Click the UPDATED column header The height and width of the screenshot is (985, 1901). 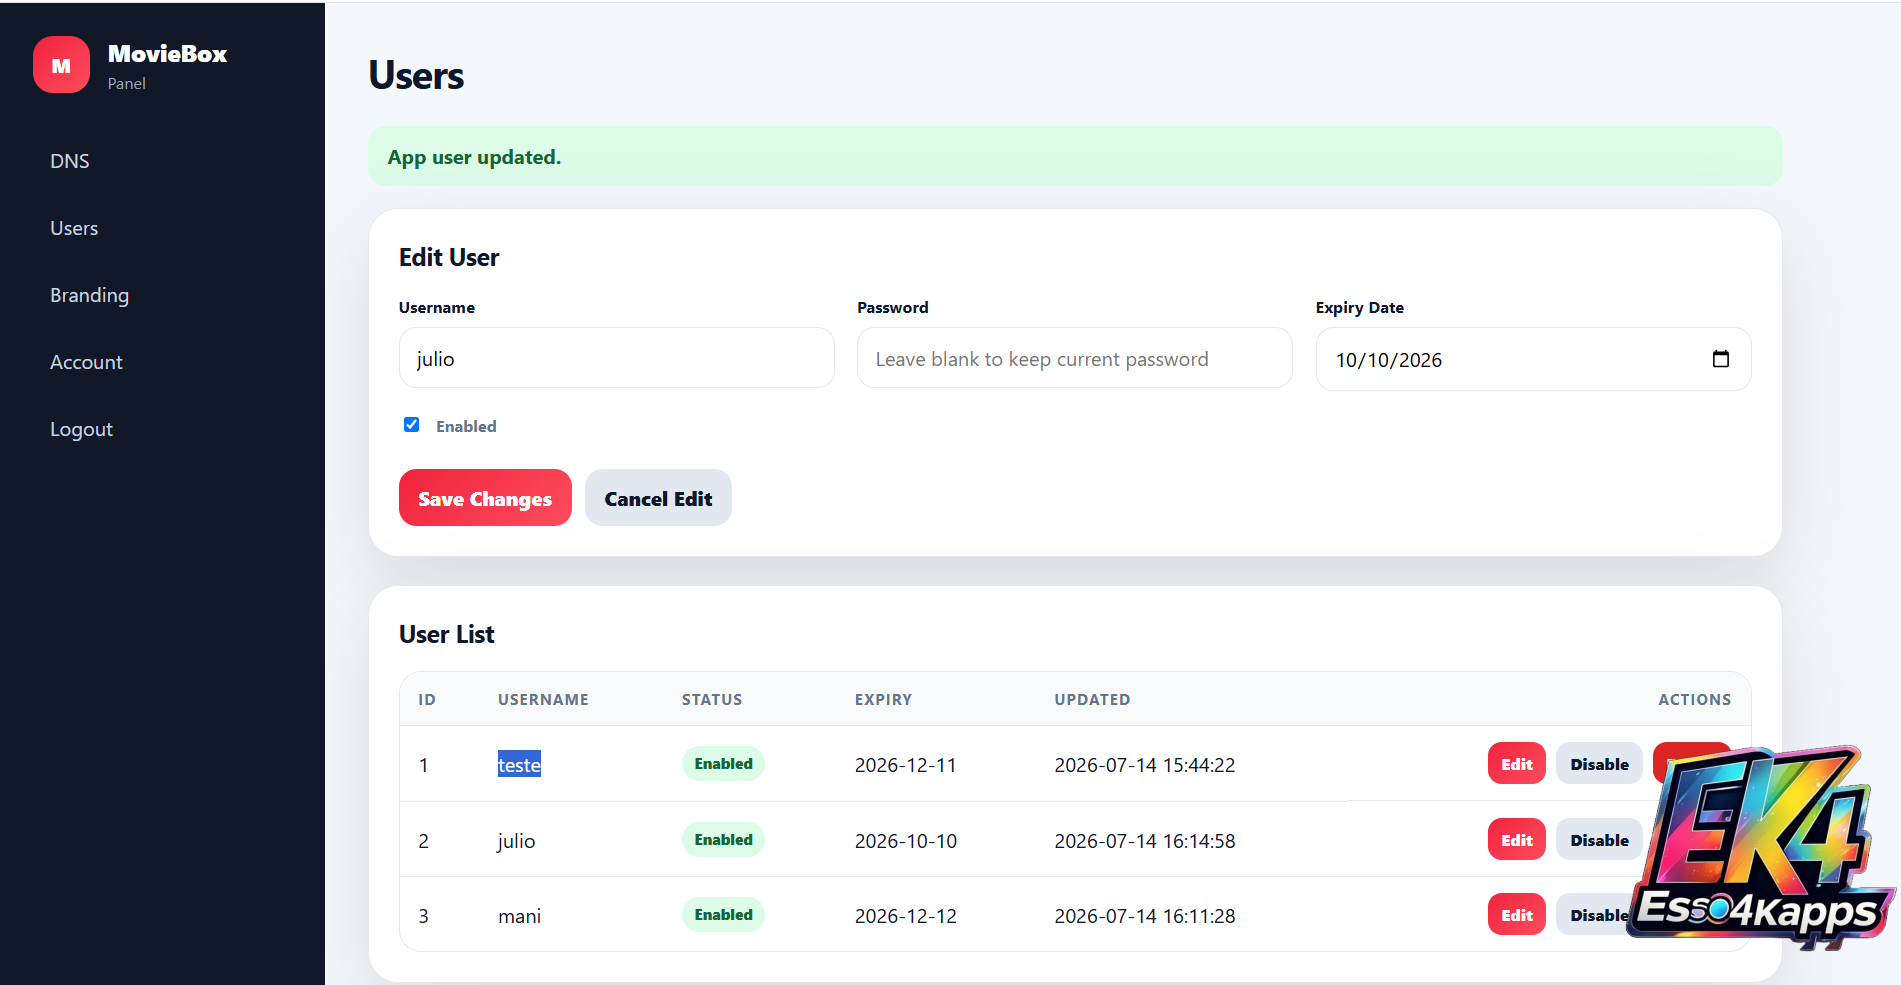point(1092,699)
